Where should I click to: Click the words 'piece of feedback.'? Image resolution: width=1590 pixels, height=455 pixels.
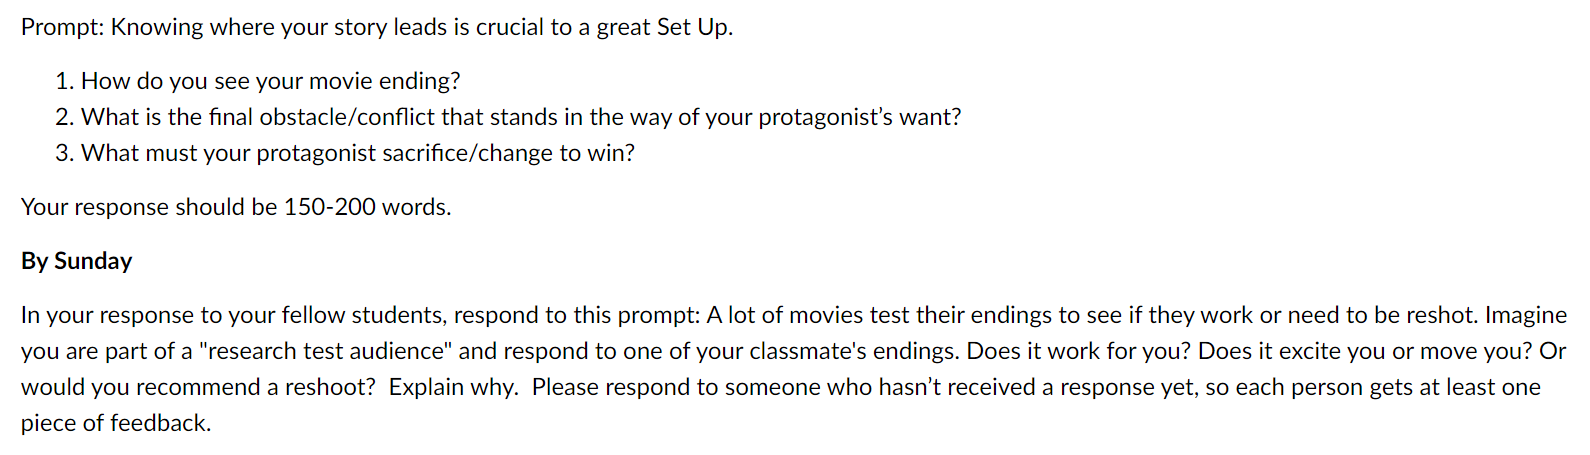tap(116, 423)
